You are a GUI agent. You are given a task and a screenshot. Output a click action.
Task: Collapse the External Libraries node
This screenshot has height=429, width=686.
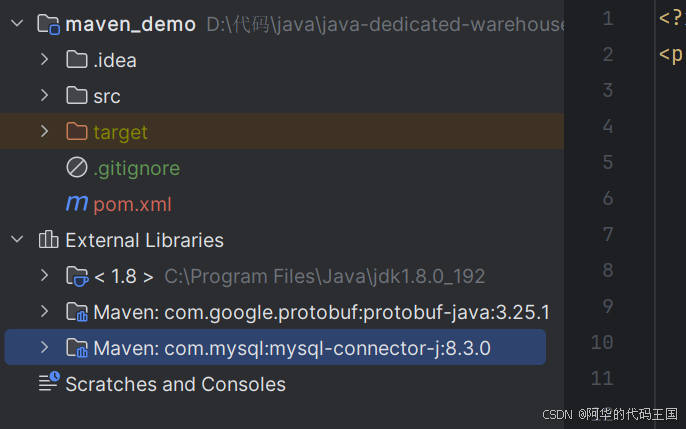coord(17,240)
